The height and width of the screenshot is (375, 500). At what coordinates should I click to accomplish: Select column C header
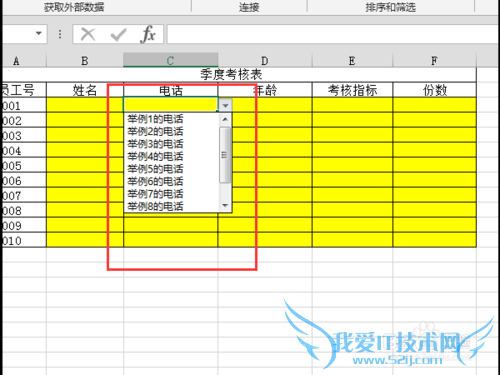coord(170,60)
